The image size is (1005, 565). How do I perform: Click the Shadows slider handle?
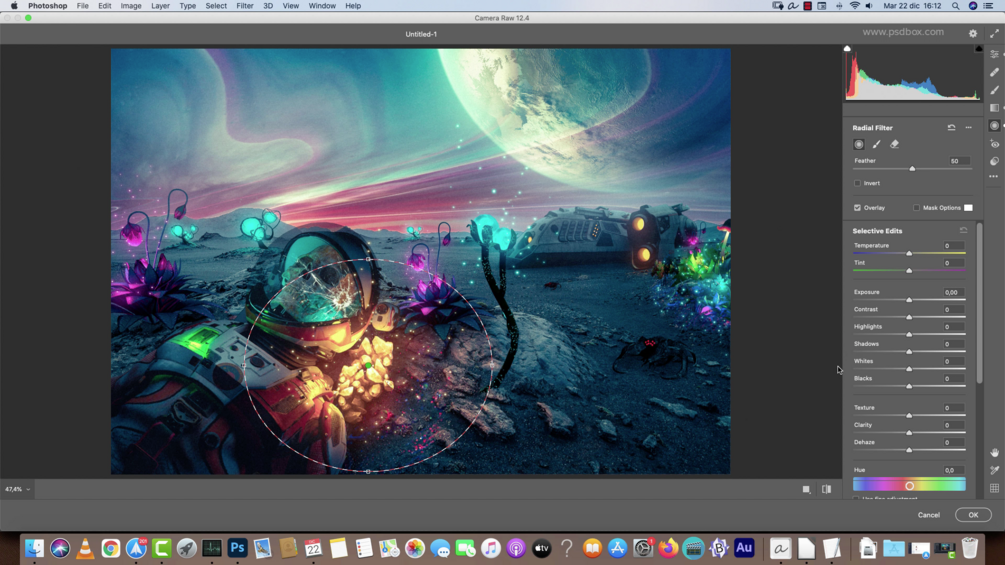point(909,352)
